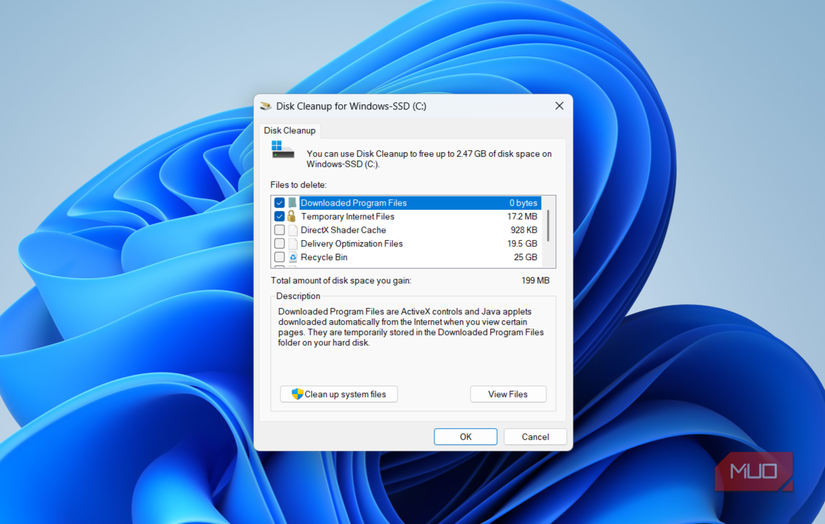The image size is (825, 524).
Task: Dismiss dialog with Cancel button
Action: [535, 437]
